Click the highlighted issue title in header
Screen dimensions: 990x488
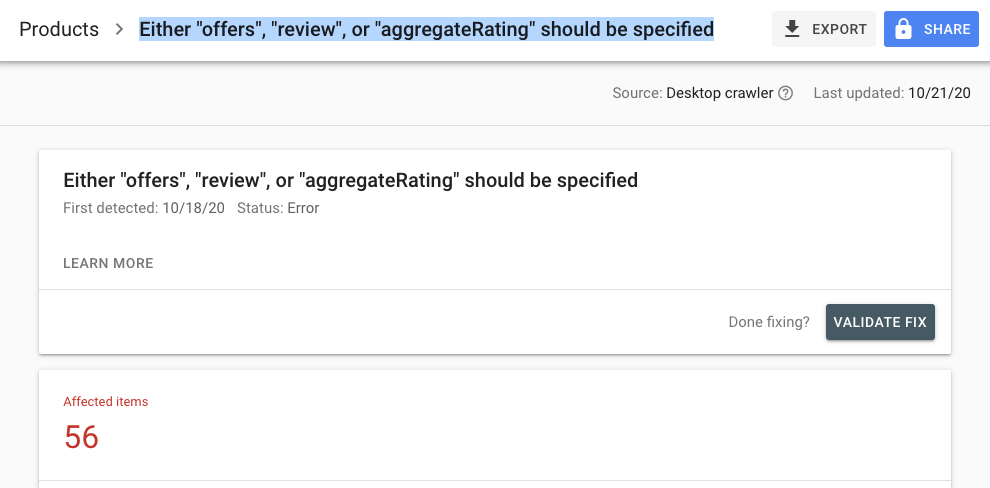click(x=426, y=29)
